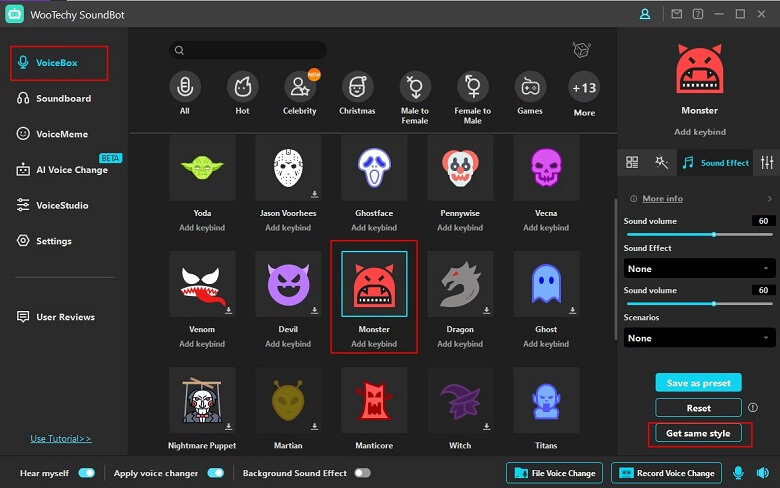Open the Sound Effect dropdown
Viewport: 780px width, 488px height.
coord(699,268)
